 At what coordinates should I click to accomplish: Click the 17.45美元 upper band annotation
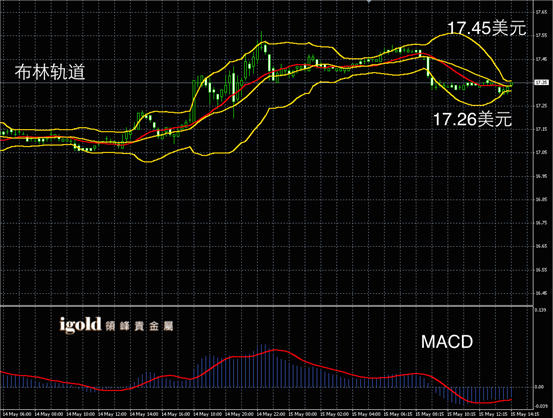(x=487, y=28)
